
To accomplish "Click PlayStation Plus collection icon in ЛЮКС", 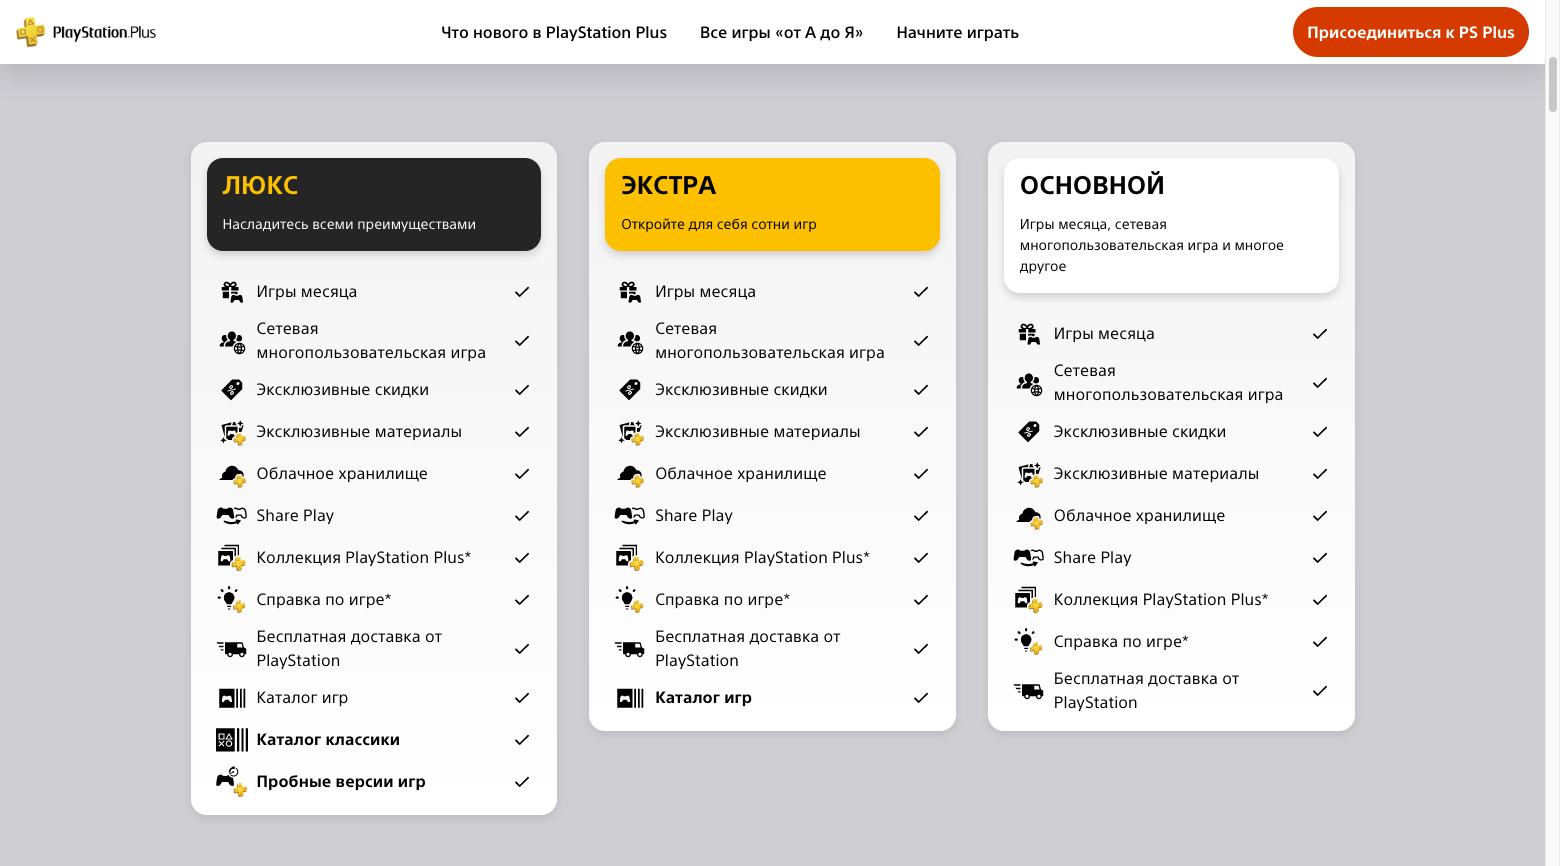I will click(232, 558).
